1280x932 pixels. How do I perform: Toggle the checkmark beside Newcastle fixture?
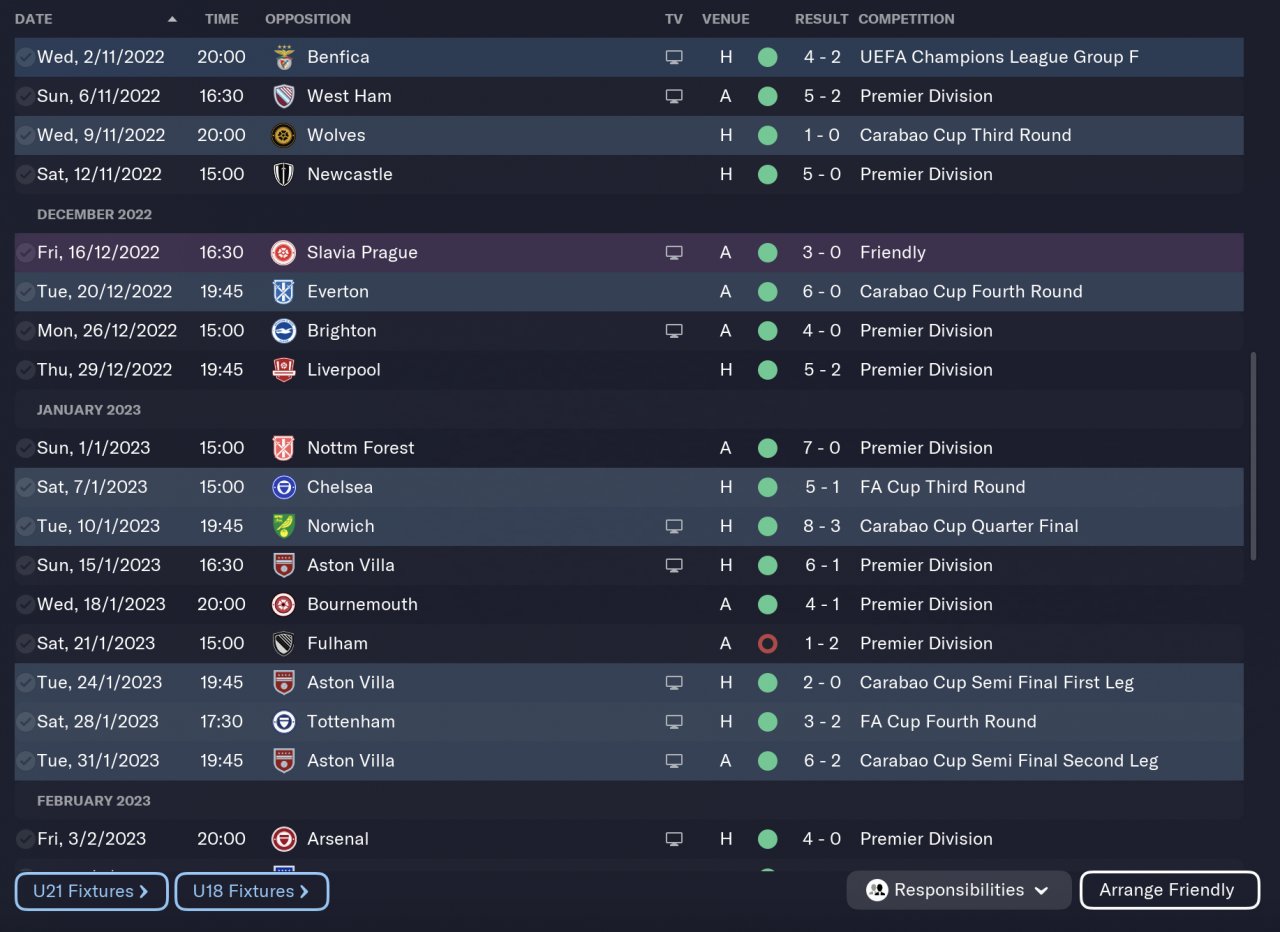point(25,174)
